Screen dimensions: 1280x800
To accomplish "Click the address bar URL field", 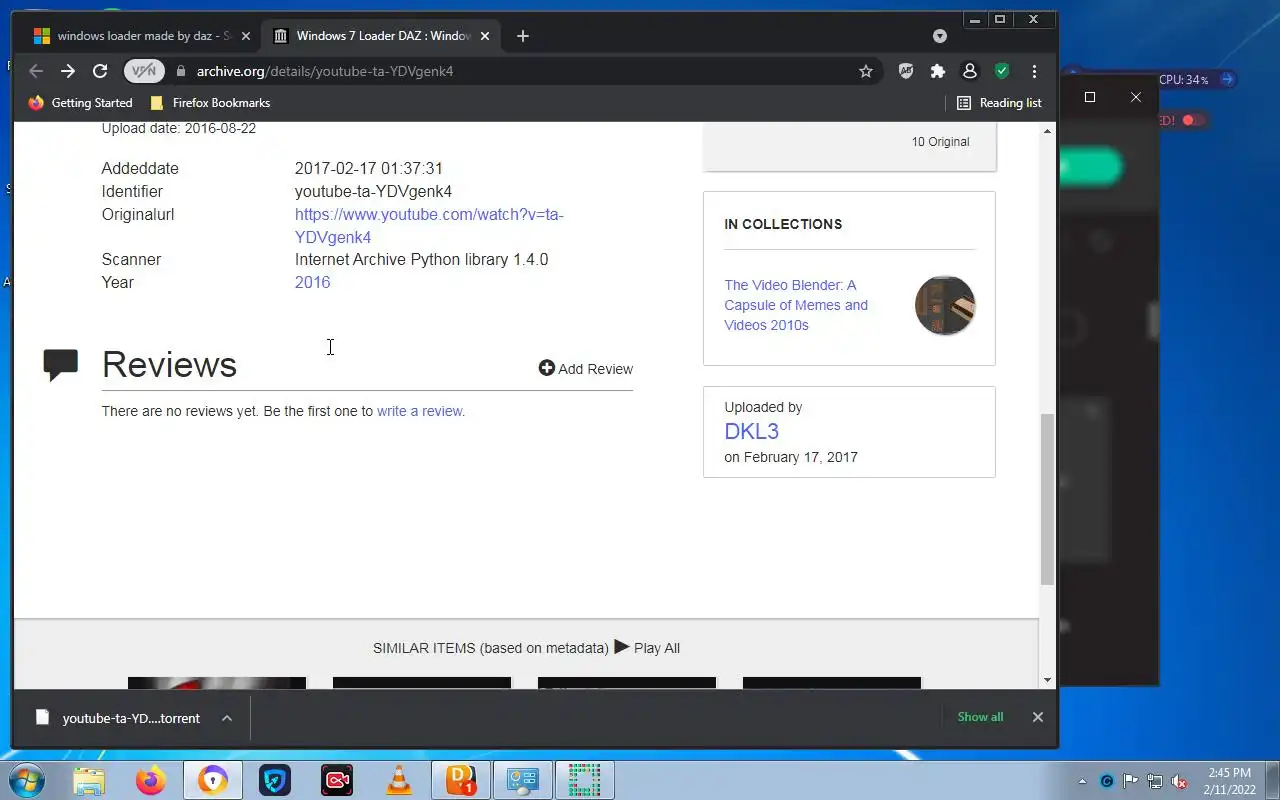I will [520, 71].
